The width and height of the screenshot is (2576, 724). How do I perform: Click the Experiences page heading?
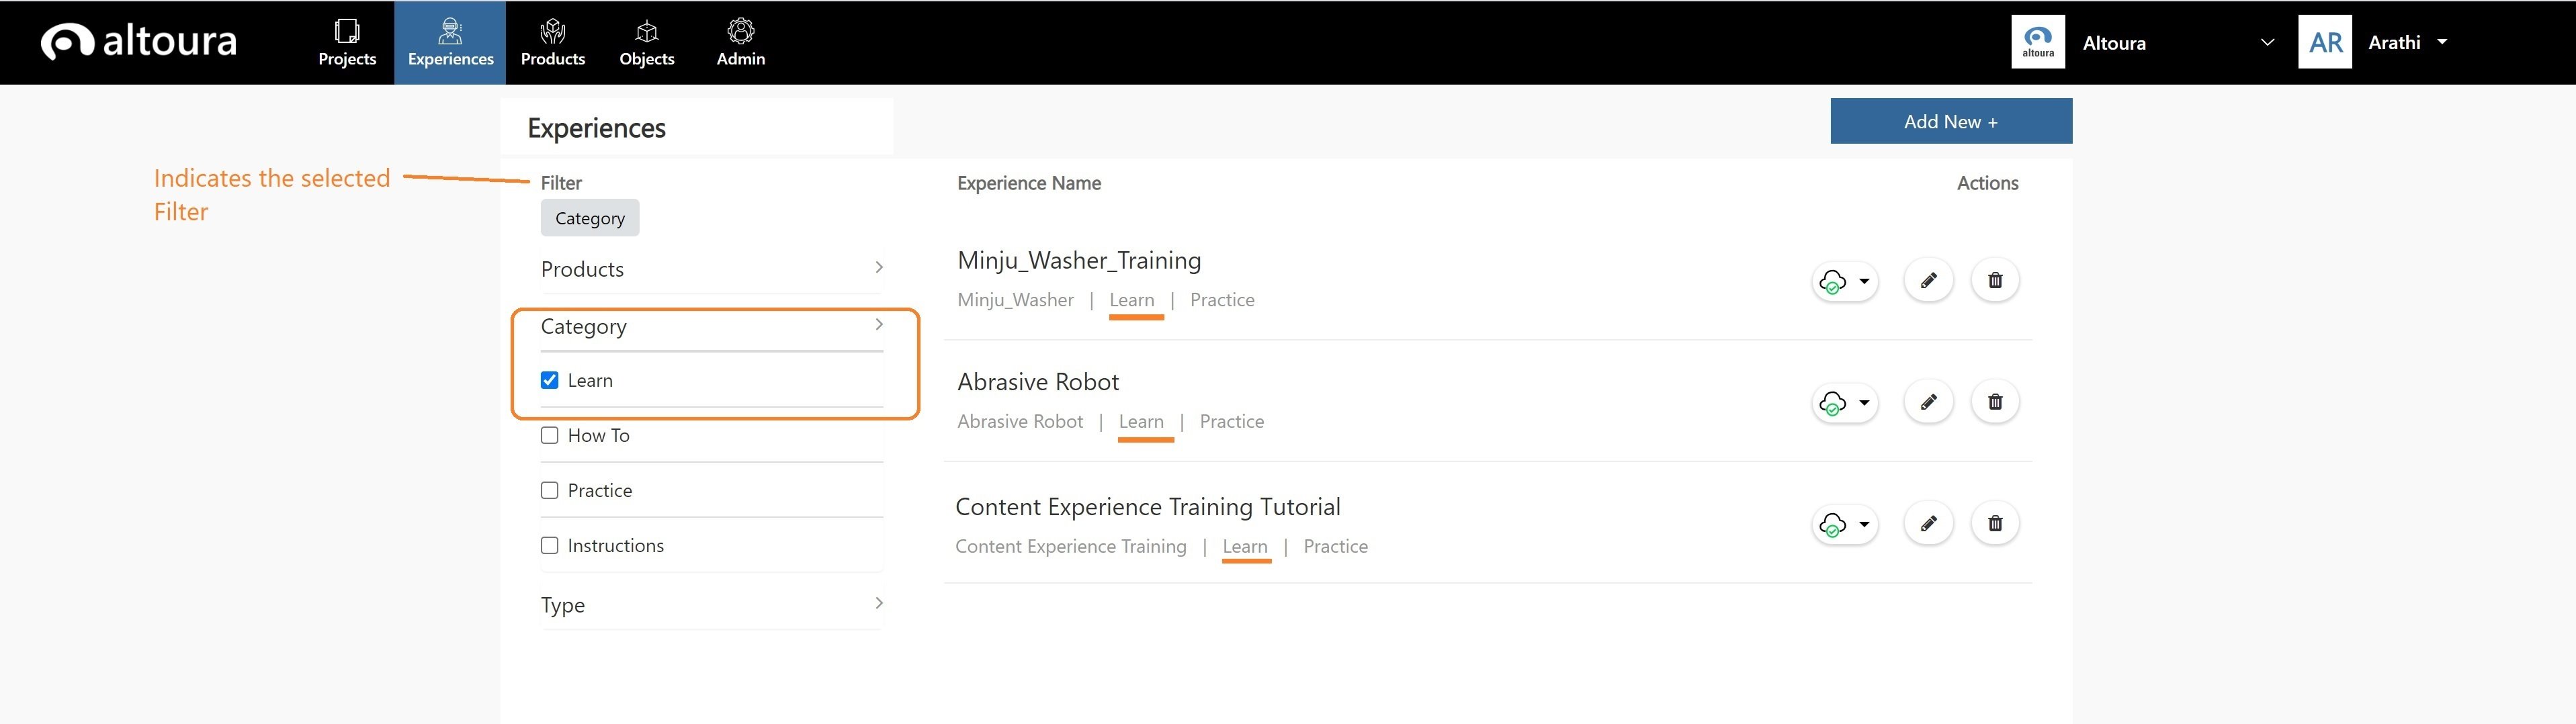coord(596,128)
